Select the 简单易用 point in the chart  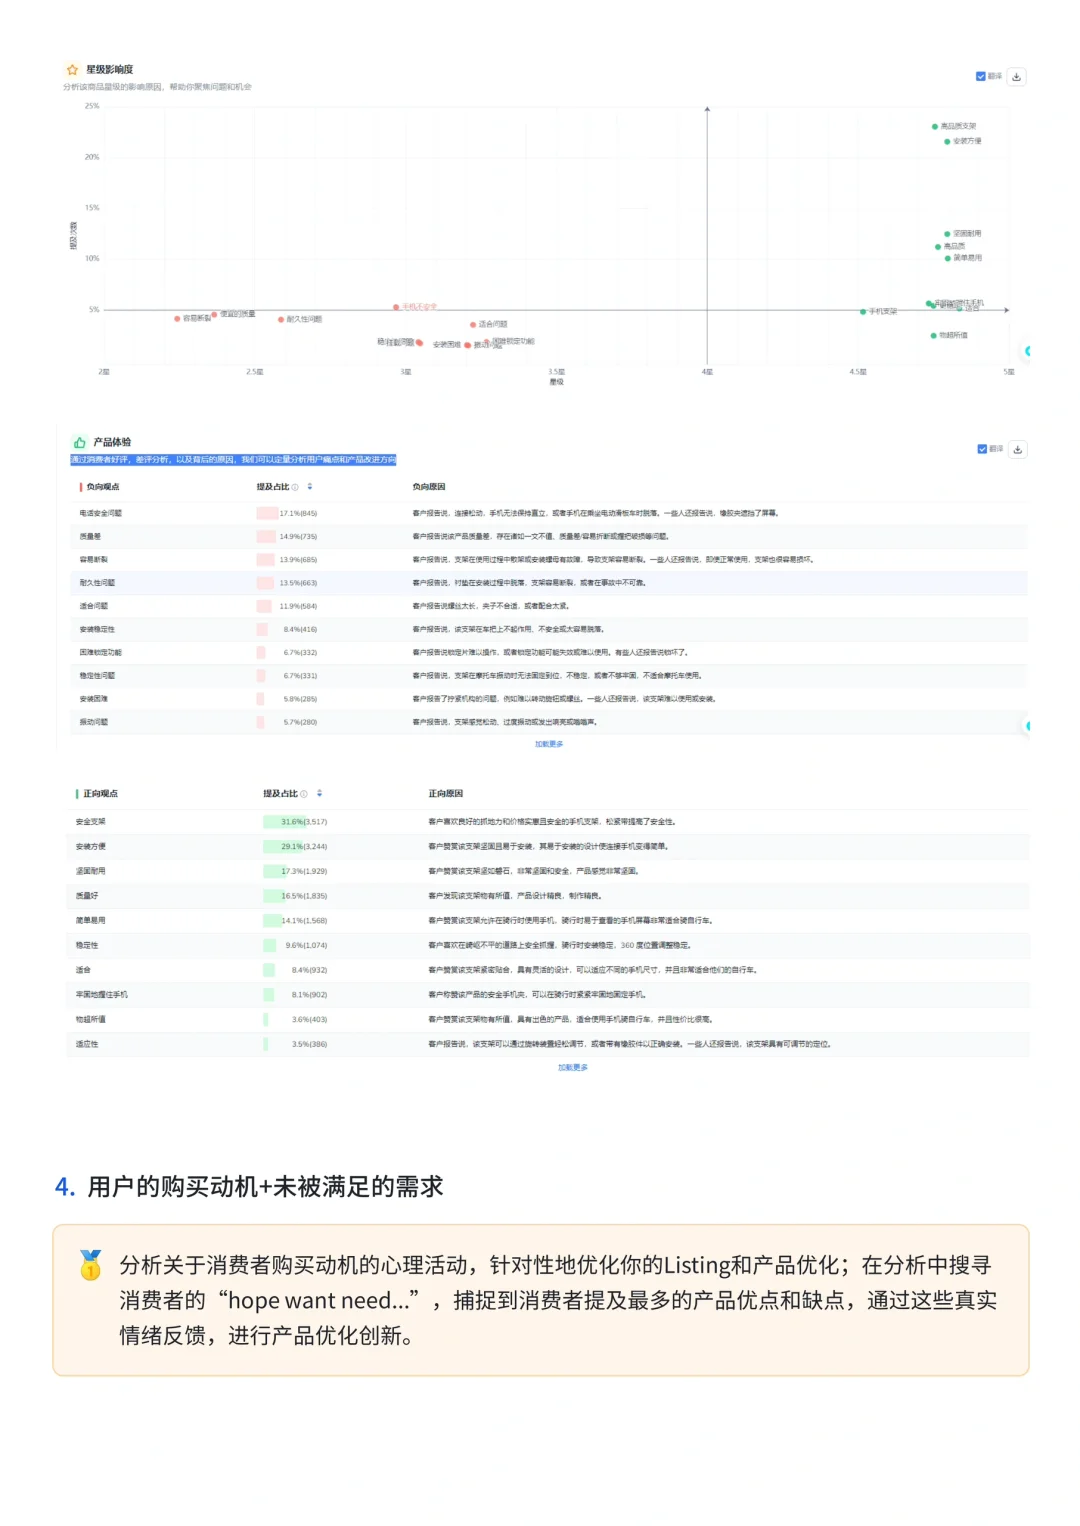tap(947, 258)
